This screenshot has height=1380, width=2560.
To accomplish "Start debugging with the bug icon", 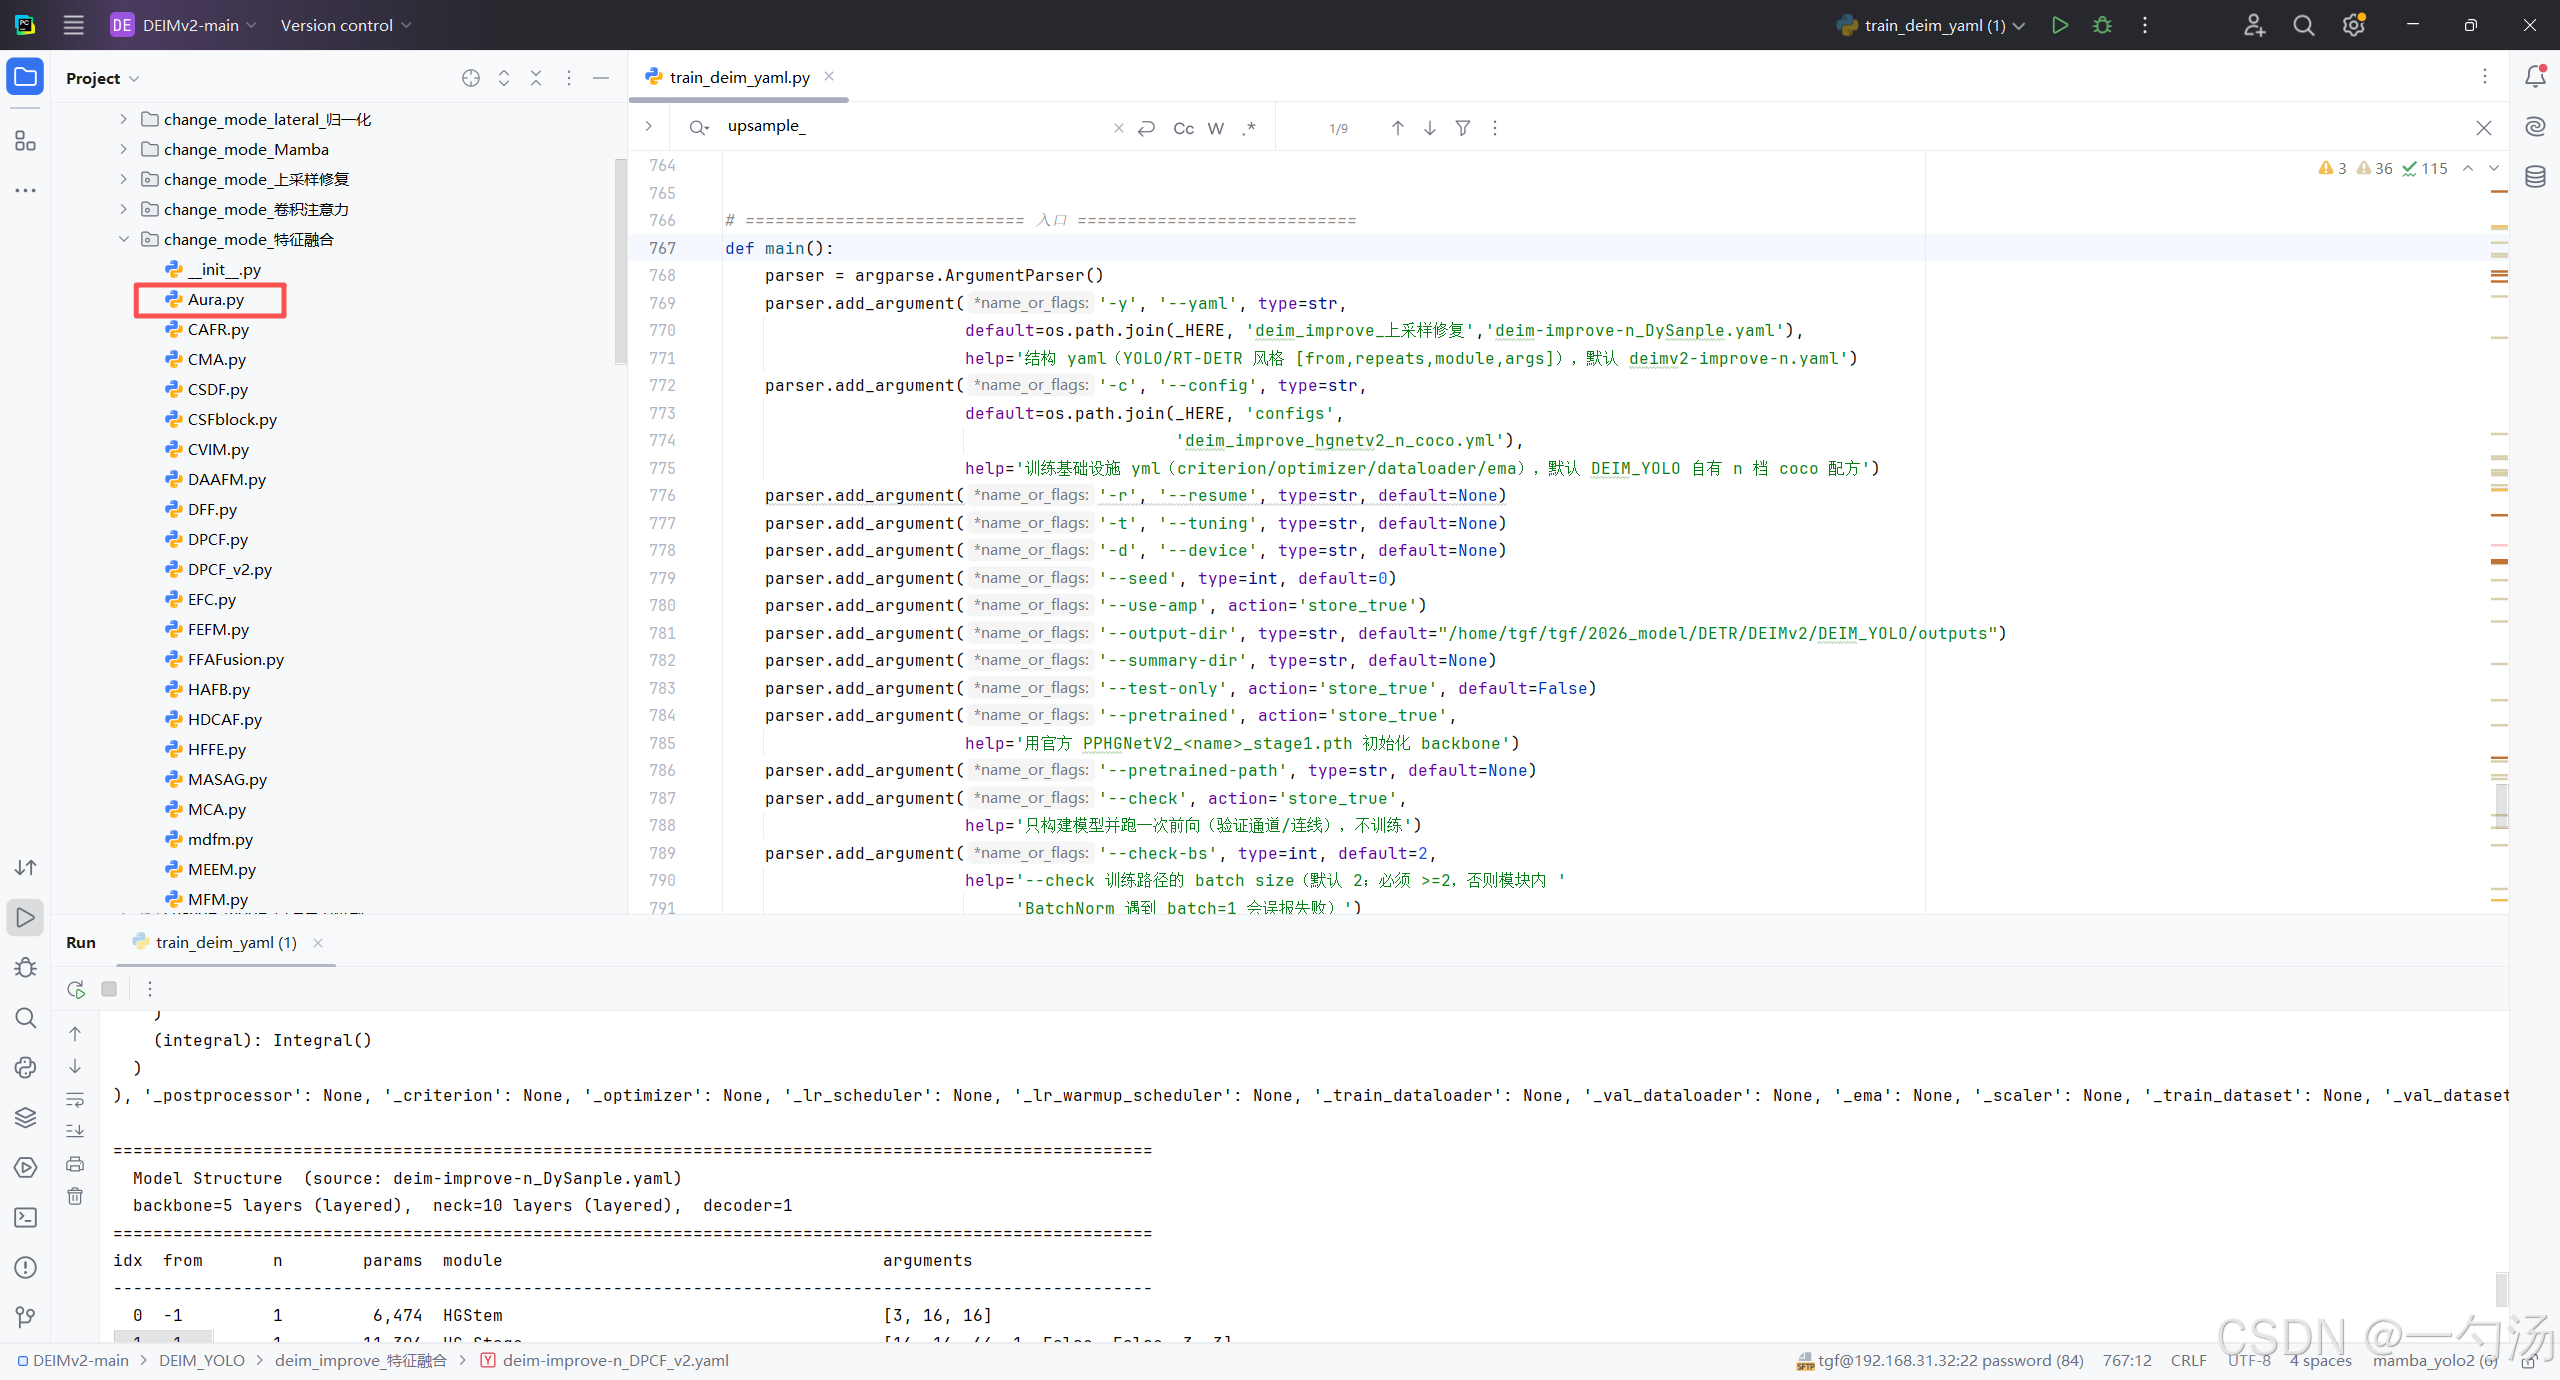I will 2102,25.
